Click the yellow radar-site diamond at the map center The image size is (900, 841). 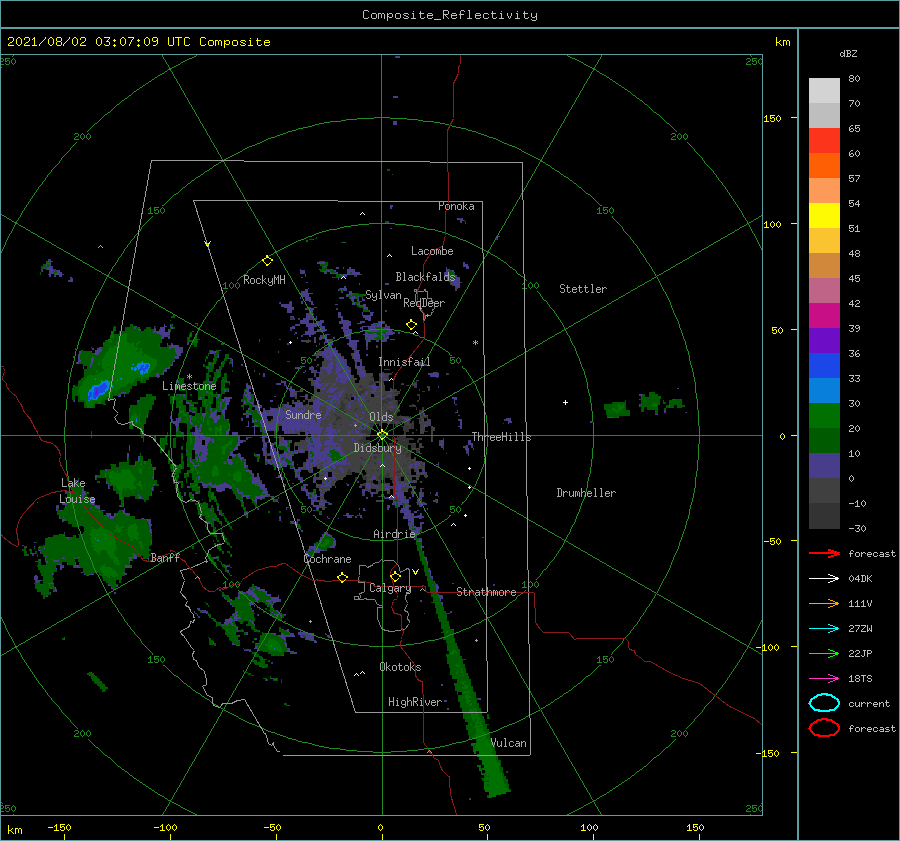coord(382,435)
